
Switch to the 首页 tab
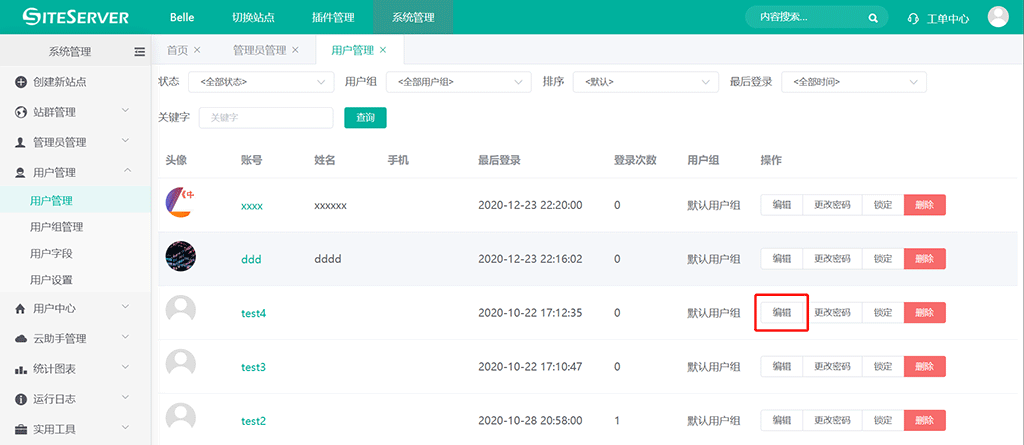point(177,50)
